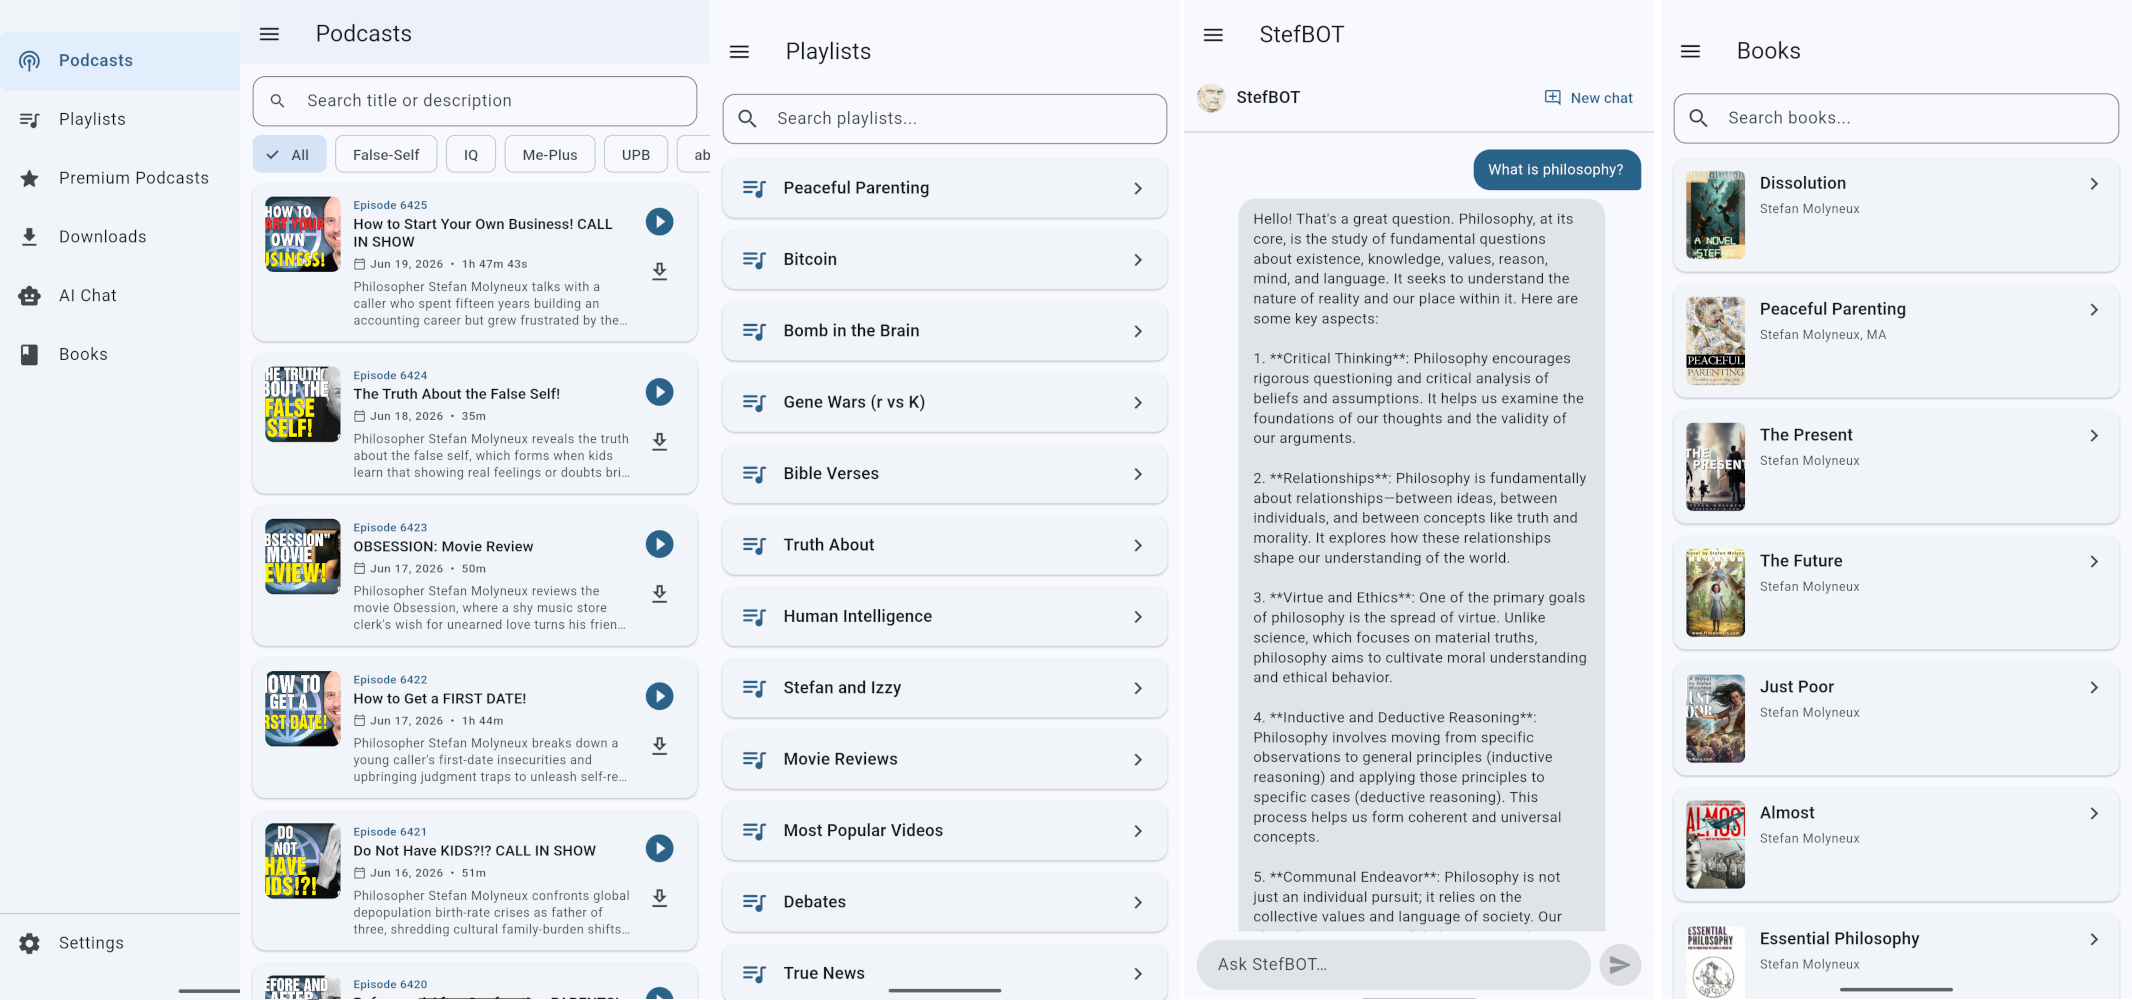Viewport: 2132px width, 1000px height.
Task: Select the All filter chip
Action: (289, 155)
